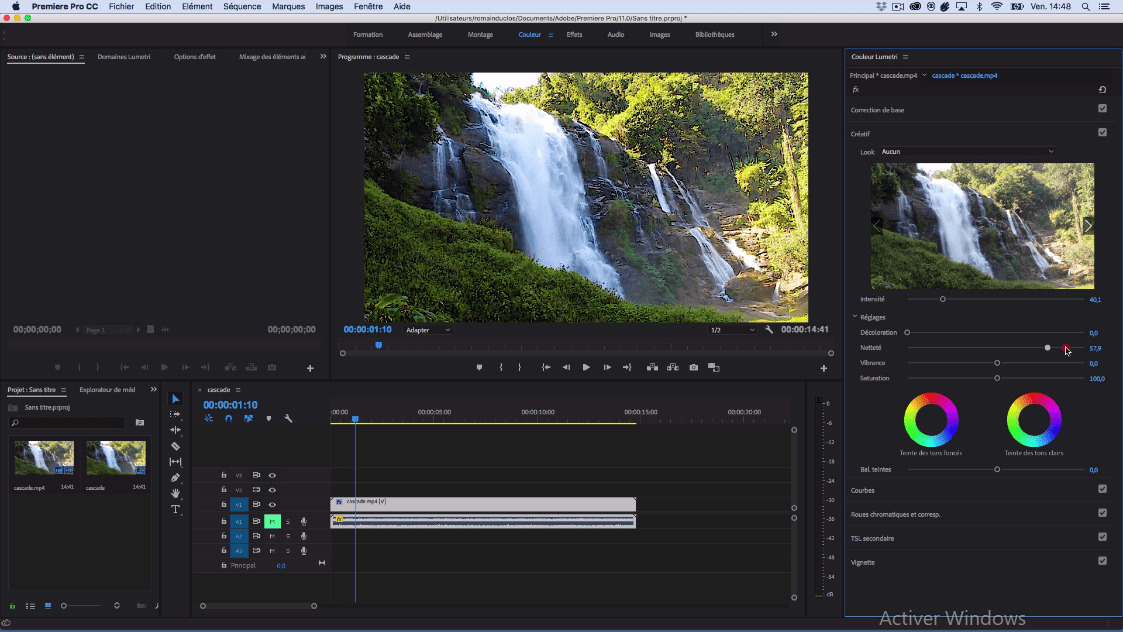Choose the Hand tool
1123x632 pixels.
point(176,493)
